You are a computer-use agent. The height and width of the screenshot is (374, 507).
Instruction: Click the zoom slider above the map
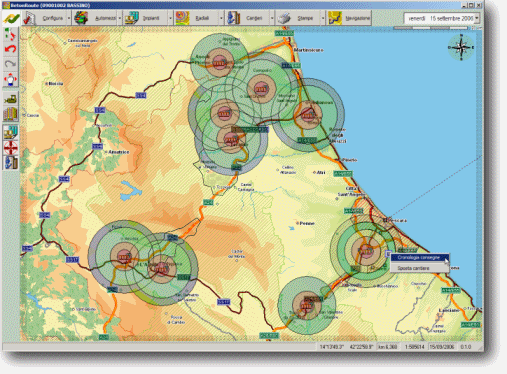click(x=431, y=28)
